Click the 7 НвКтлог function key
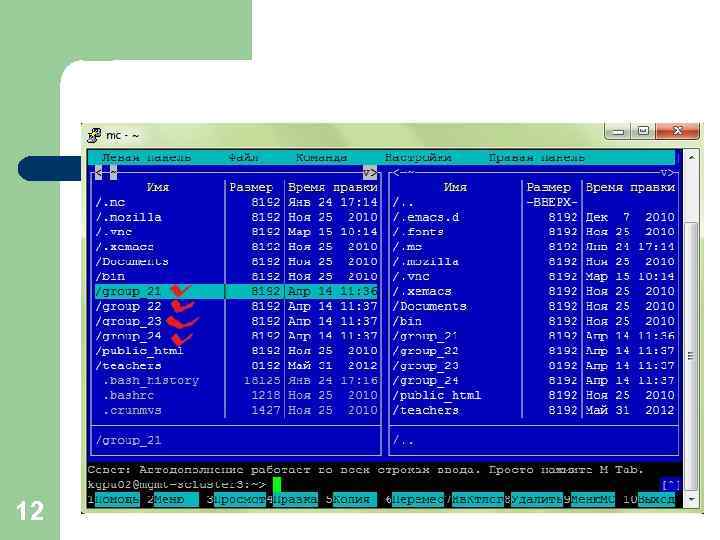 point(474,499)
